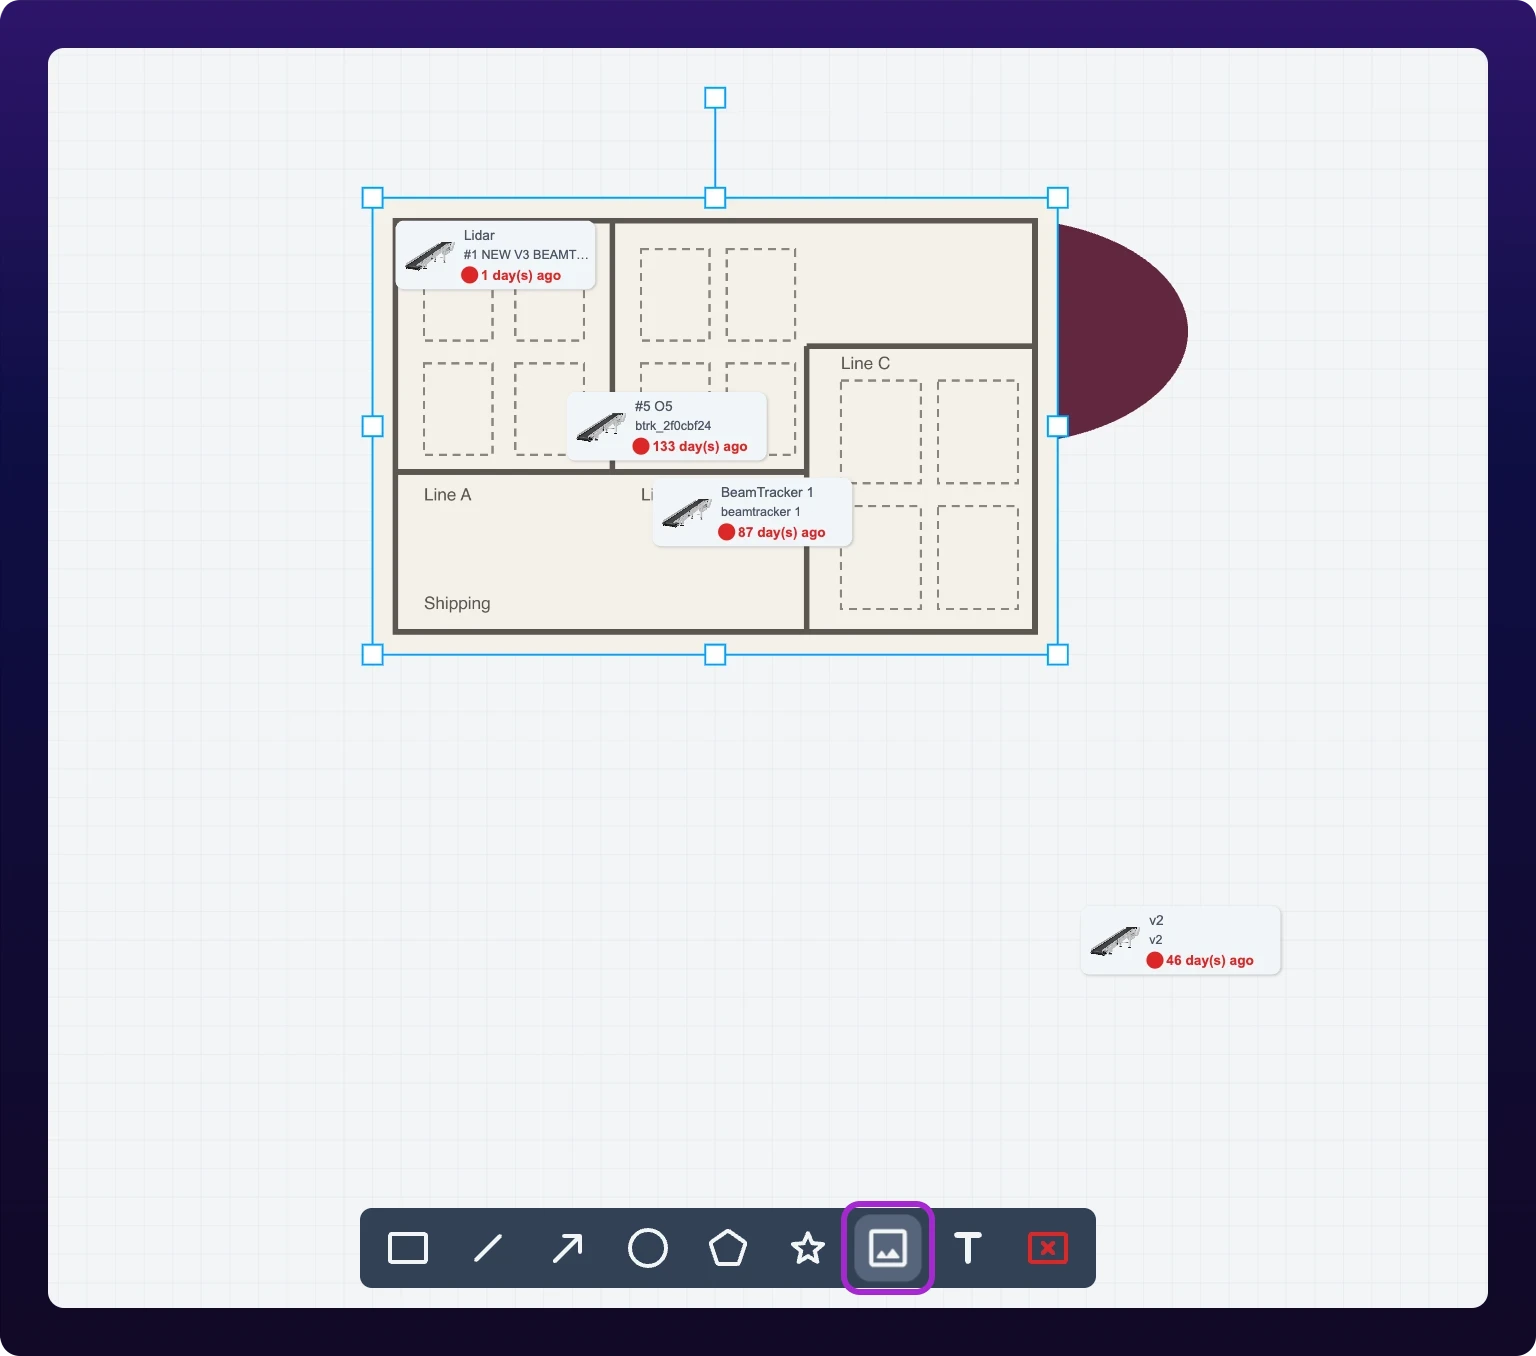Click the left-middle selection handle
The height and width of the screenshot is (1356, 1536).
coord(372,426)
